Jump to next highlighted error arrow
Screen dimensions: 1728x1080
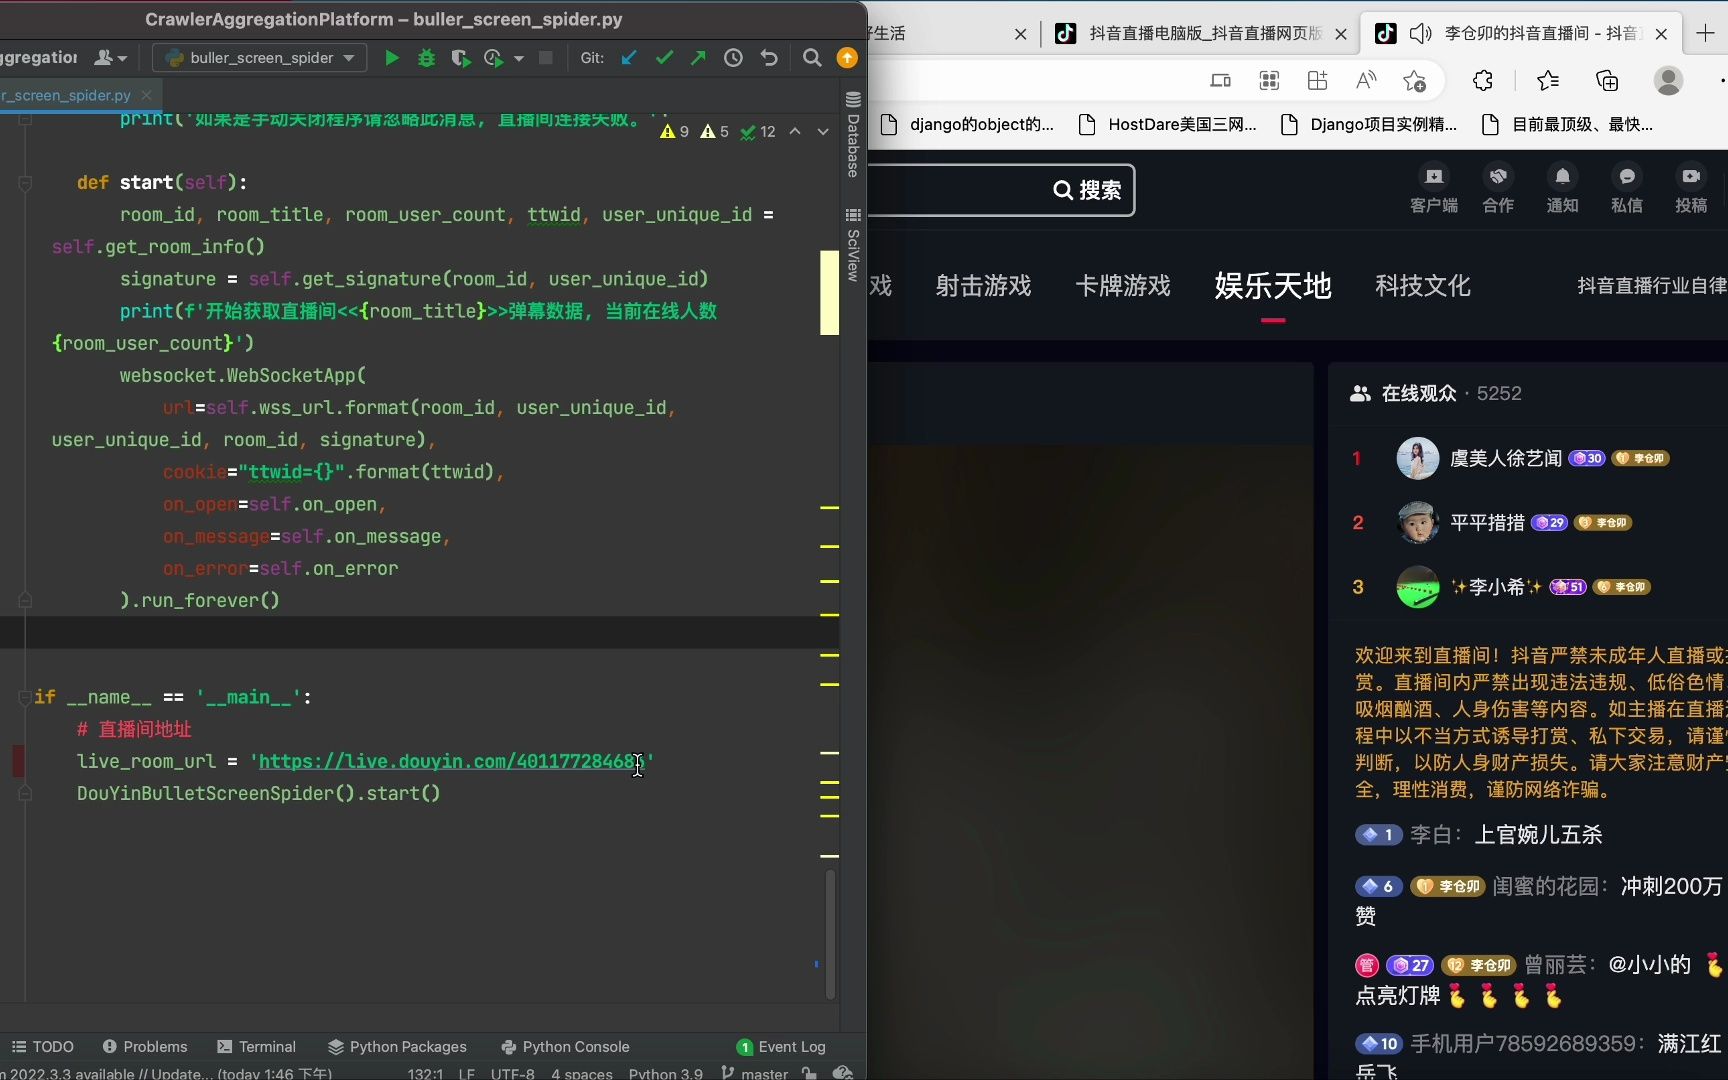tap(823, 131)
